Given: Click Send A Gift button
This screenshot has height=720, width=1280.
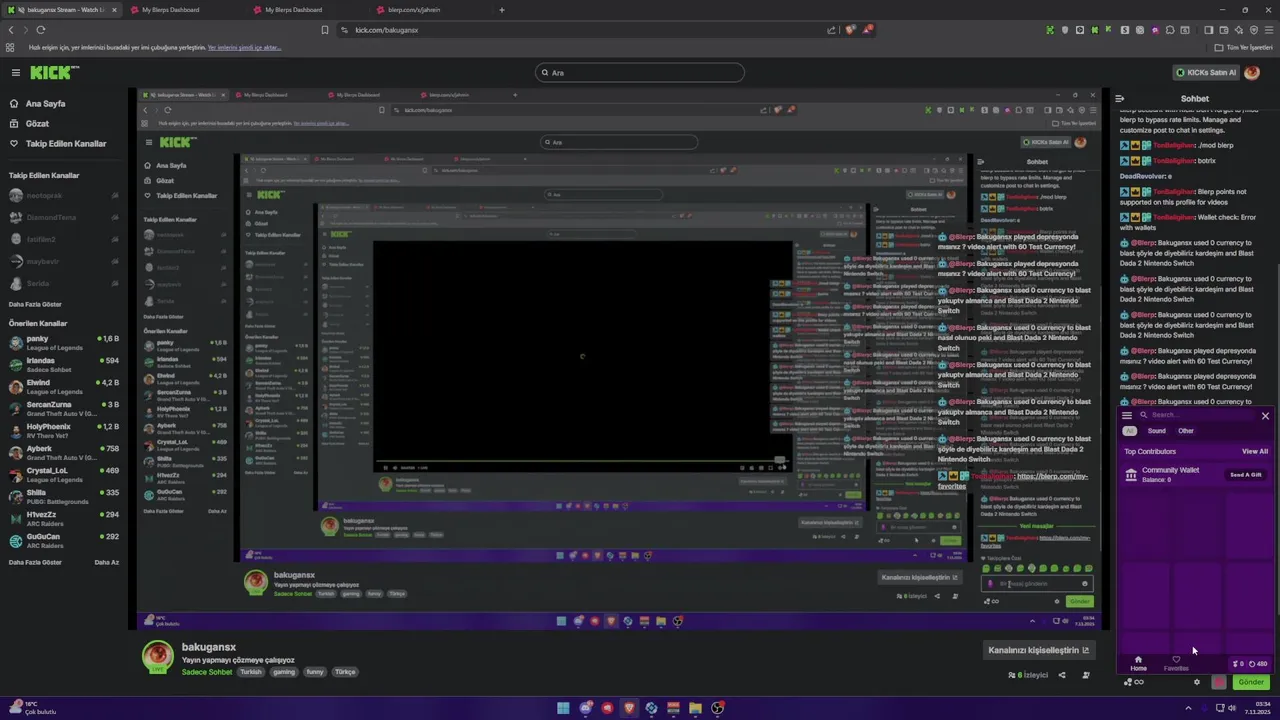Looking at the screenshot, I should (x=1246, y=475).
